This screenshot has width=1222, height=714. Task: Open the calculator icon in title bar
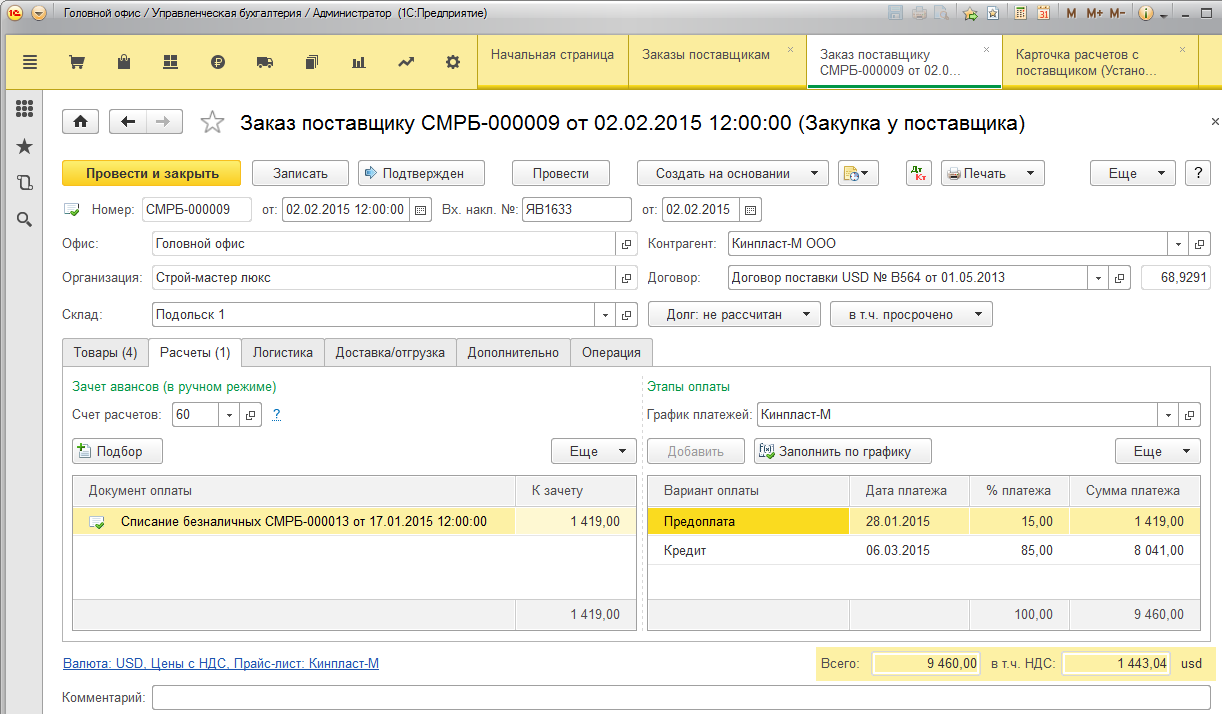(x=1021, y=13)
